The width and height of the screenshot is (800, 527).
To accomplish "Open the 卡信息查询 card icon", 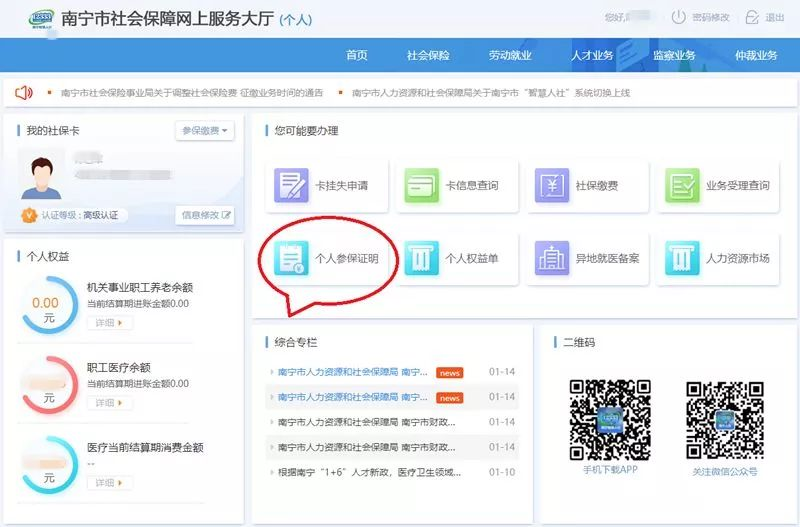I will (422, 186).
